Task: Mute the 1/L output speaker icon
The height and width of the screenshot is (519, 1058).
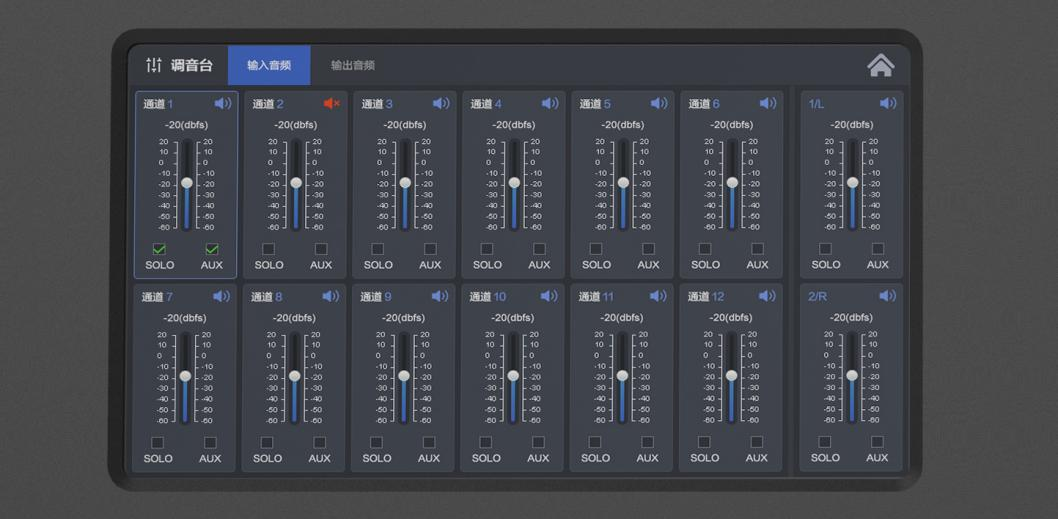Action: pyautogui.click(x=887, y=104)
